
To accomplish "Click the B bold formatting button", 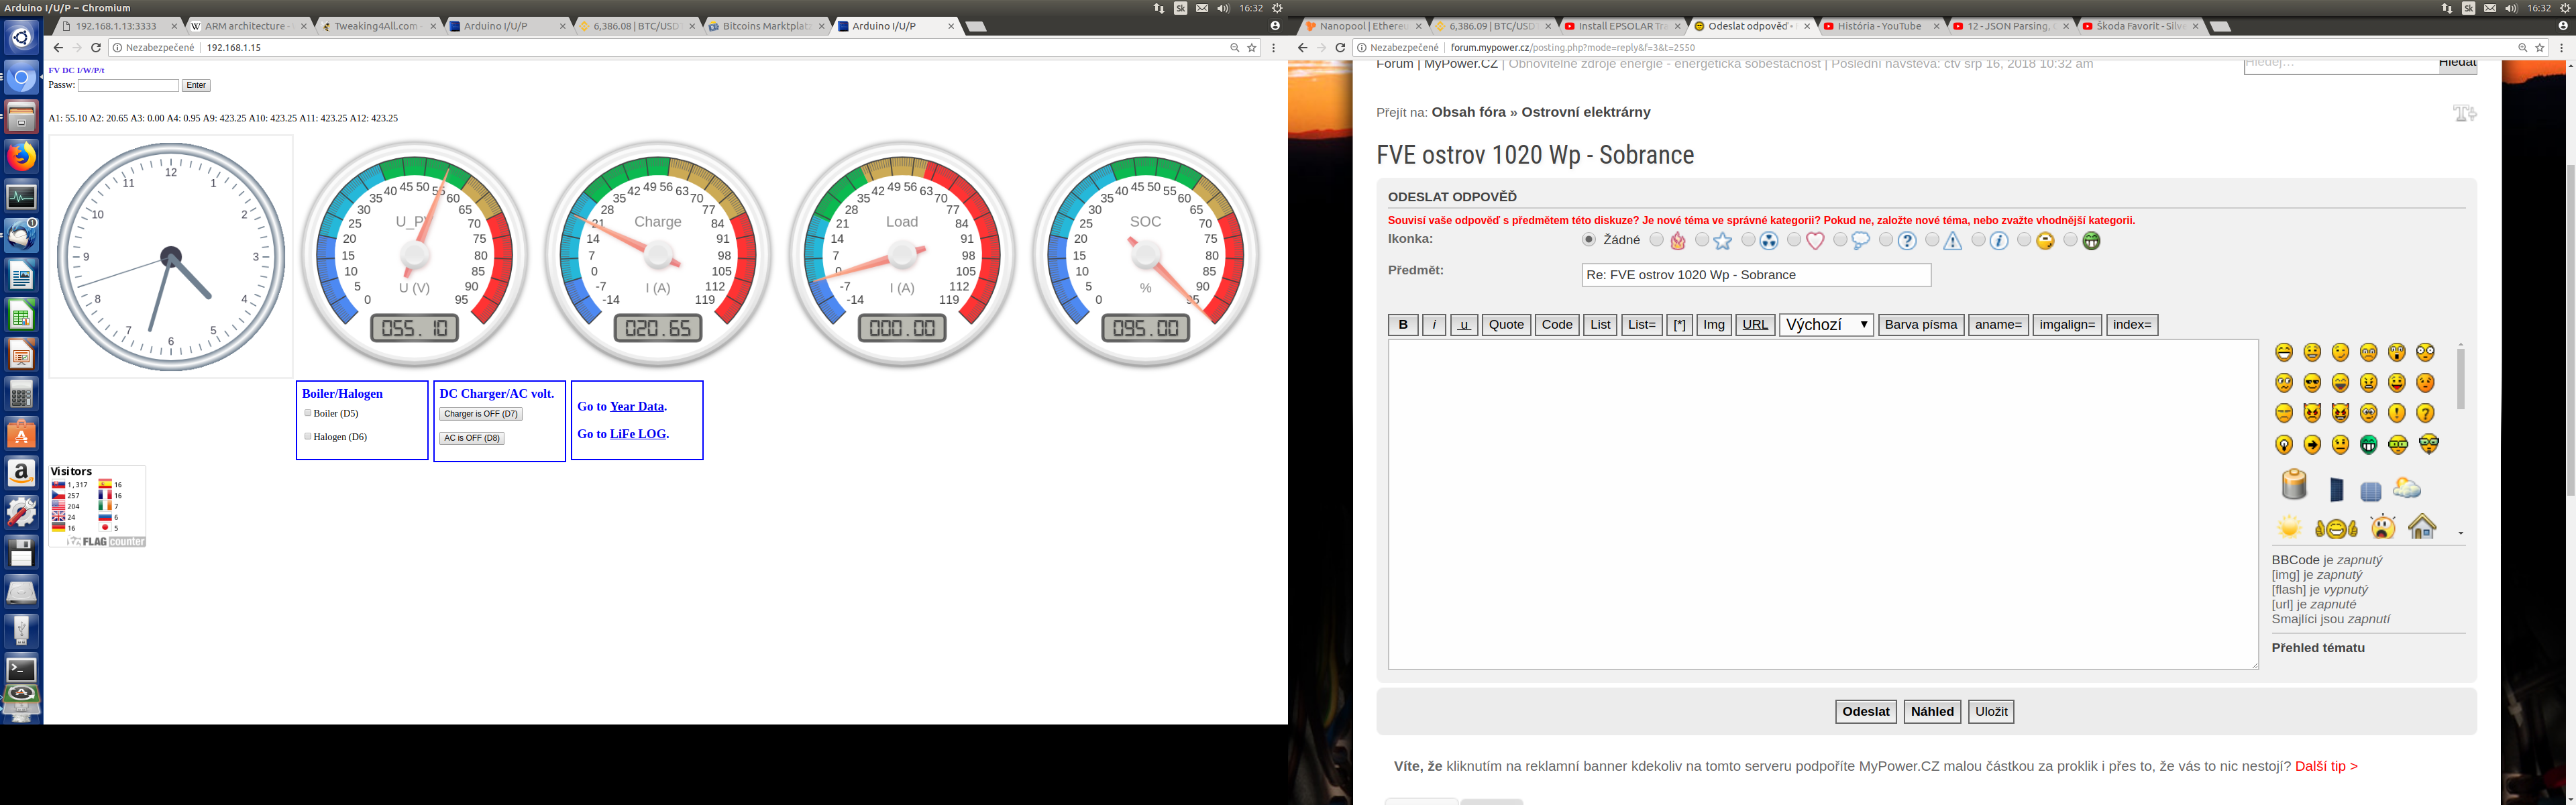I will [x=1402, y=324].
